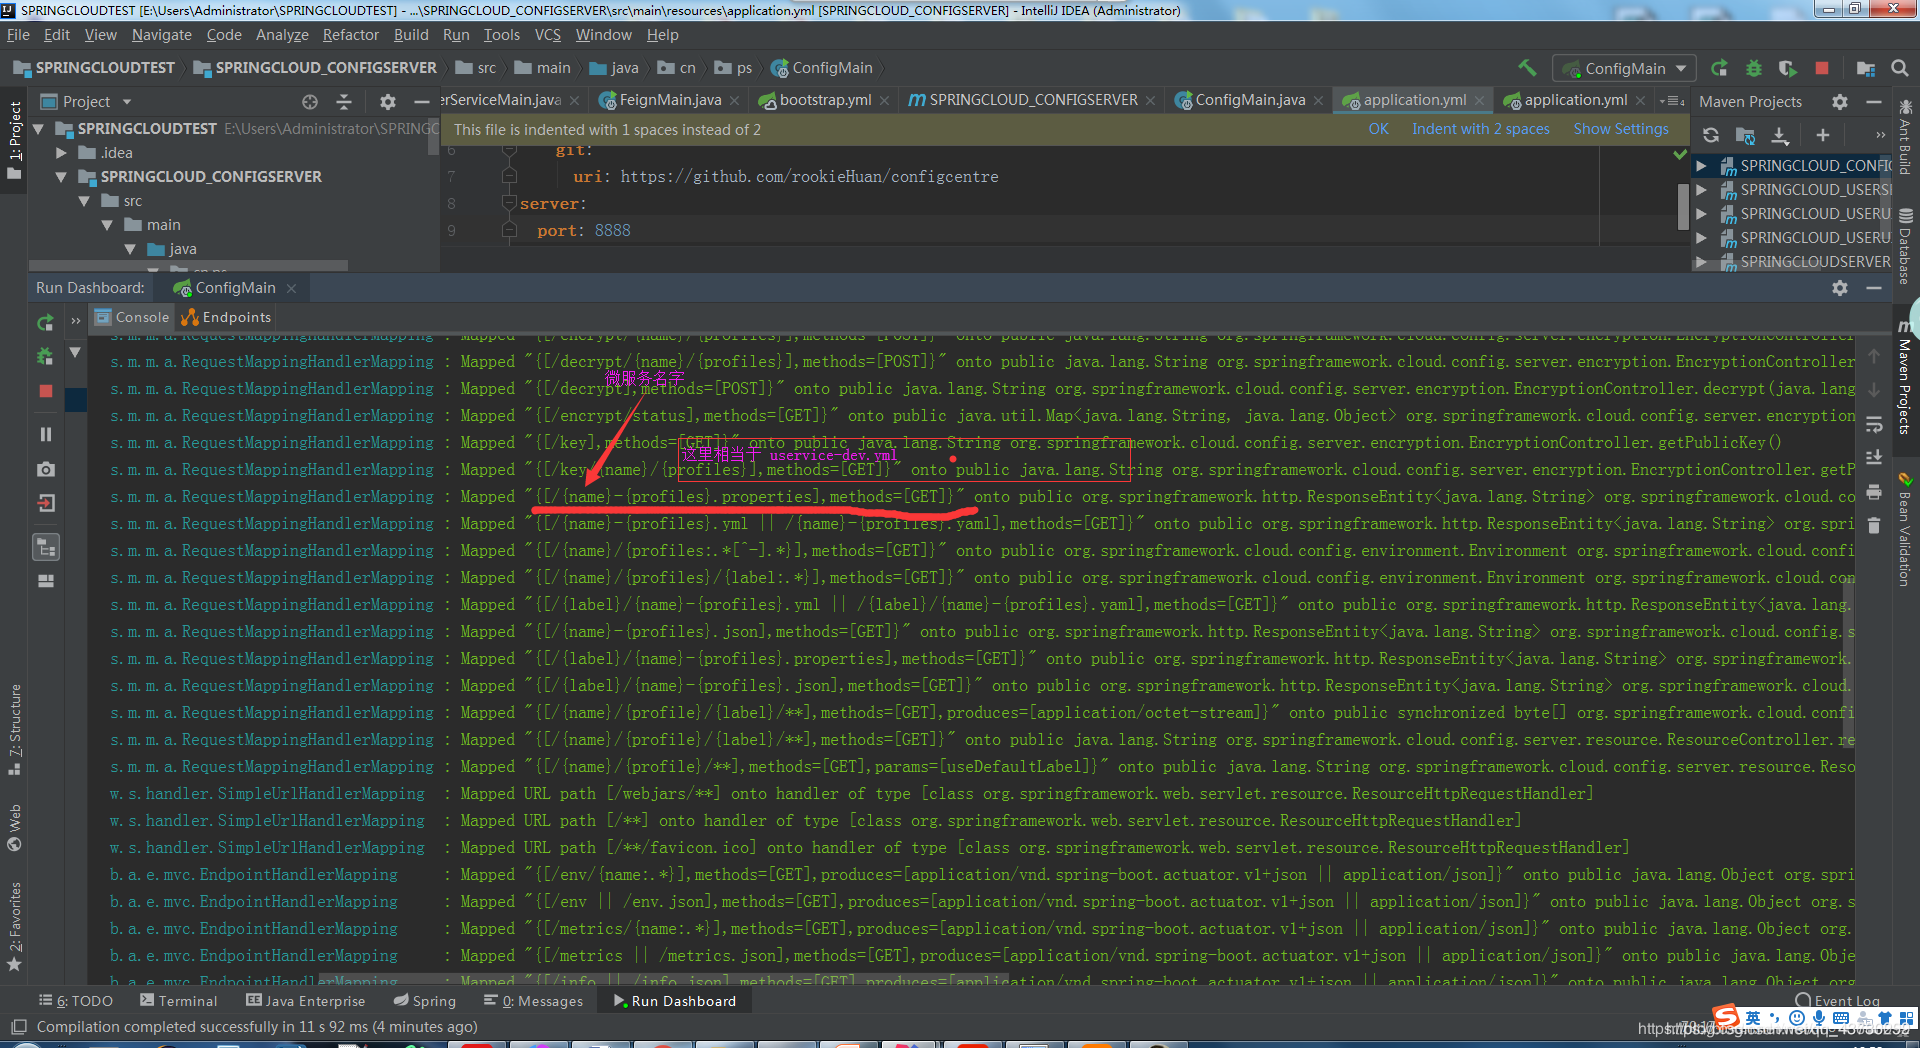Print the console with the printer icon
The image size is (1920, 1048).
pyautogui.click(x=1874, y=491)
